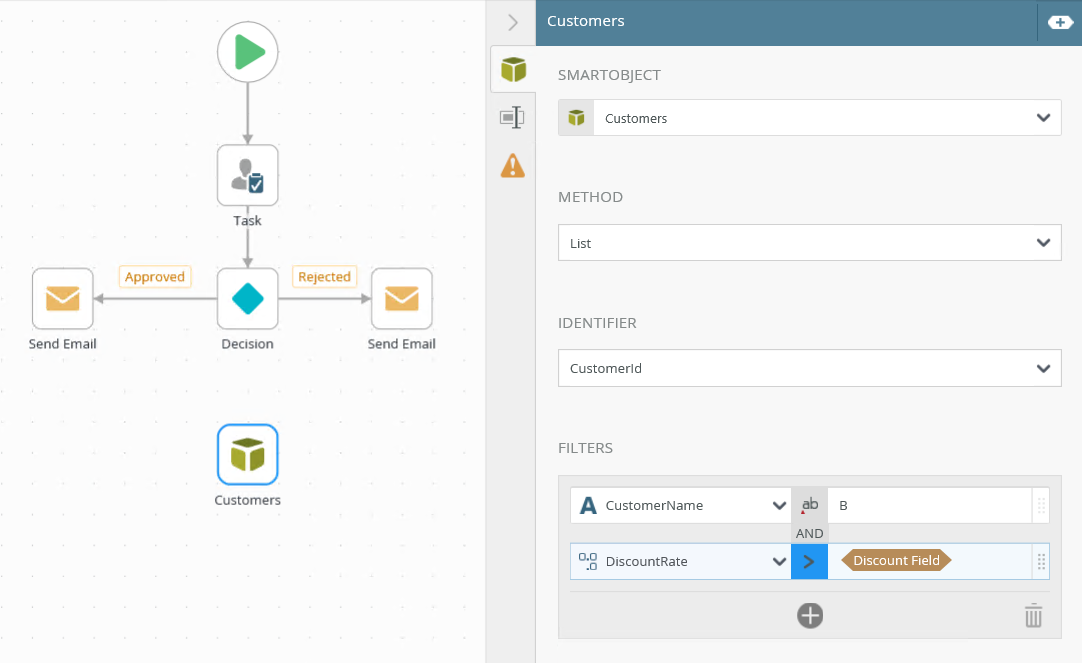Viewport: 1082px width, 663px height.
Task: Click the Approved outcome label
Action: click(x=155, y=277)
